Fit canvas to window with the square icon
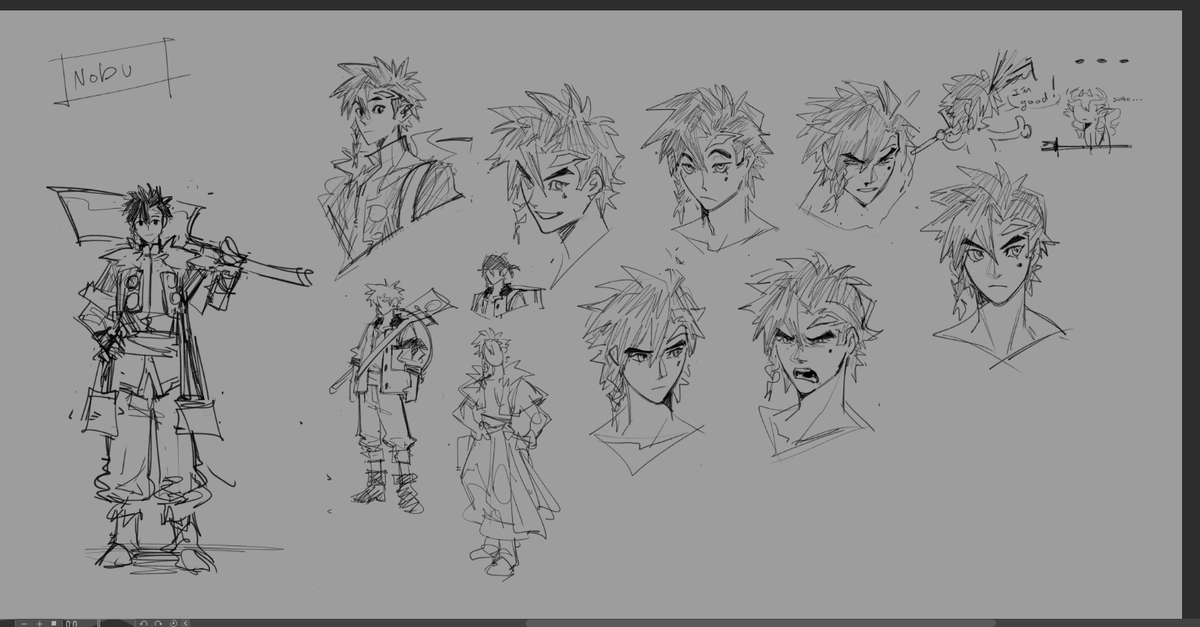This screenshot has width=1200, height=627. (x=54, y=623)
